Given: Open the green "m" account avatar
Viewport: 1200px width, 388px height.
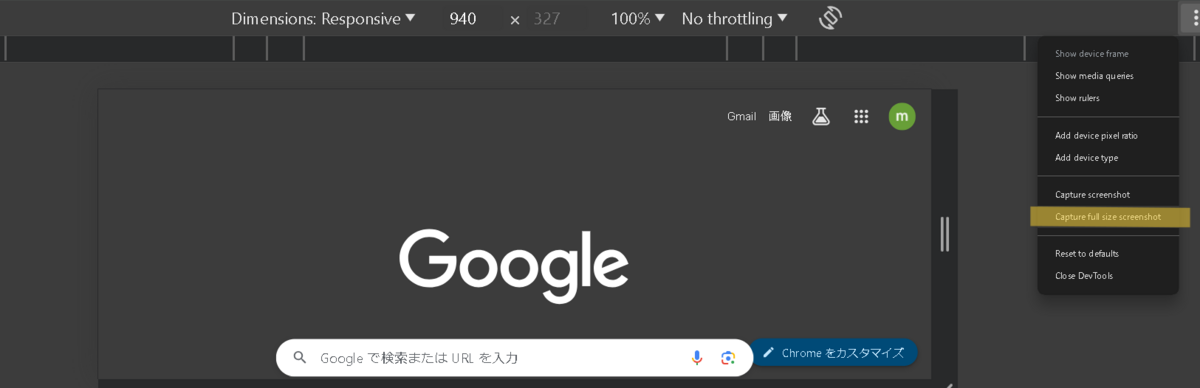Looking at the screenshot, I should point(902,116).
